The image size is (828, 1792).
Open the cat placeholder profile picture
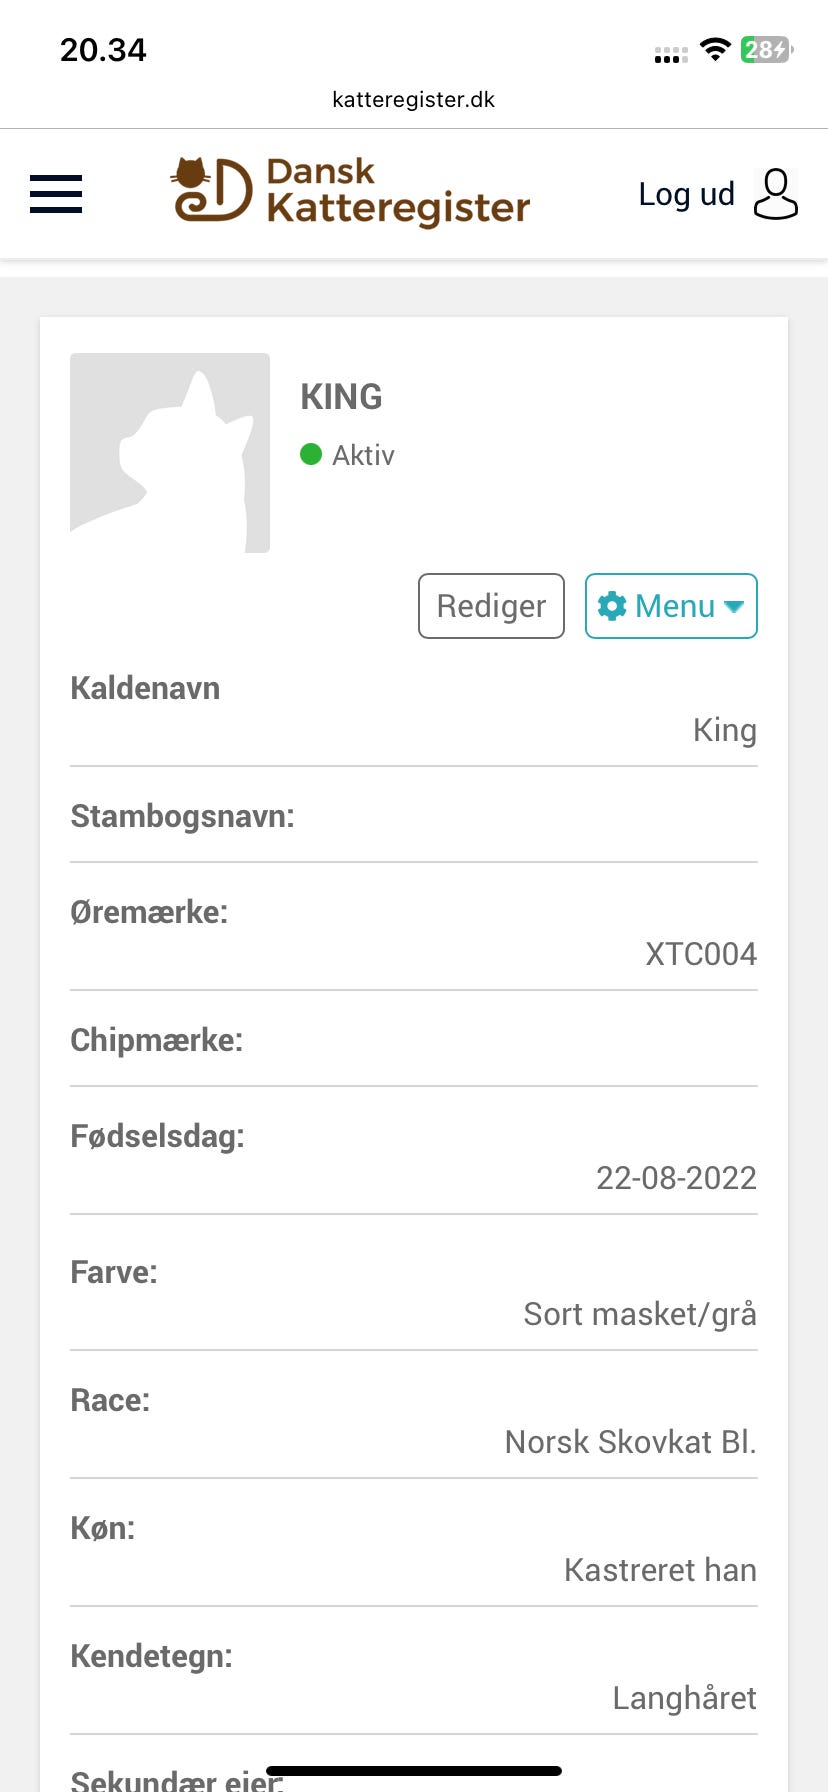click(x=170, y=452)
